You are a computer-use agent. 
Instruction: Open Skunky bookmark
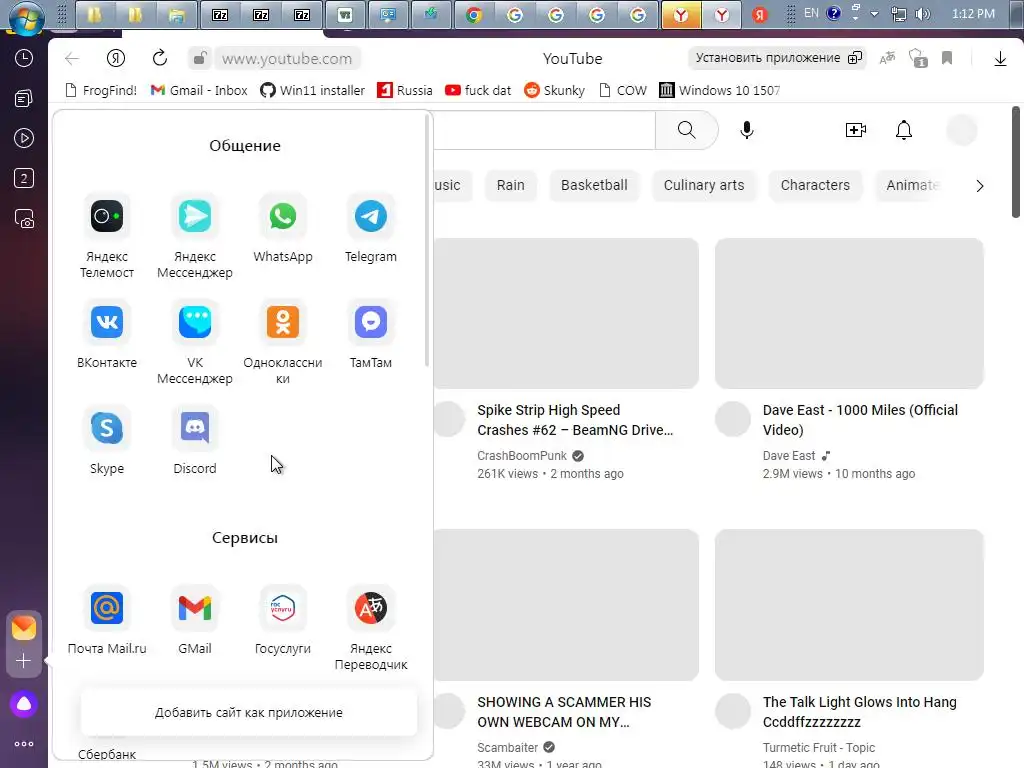pos(554,90)
